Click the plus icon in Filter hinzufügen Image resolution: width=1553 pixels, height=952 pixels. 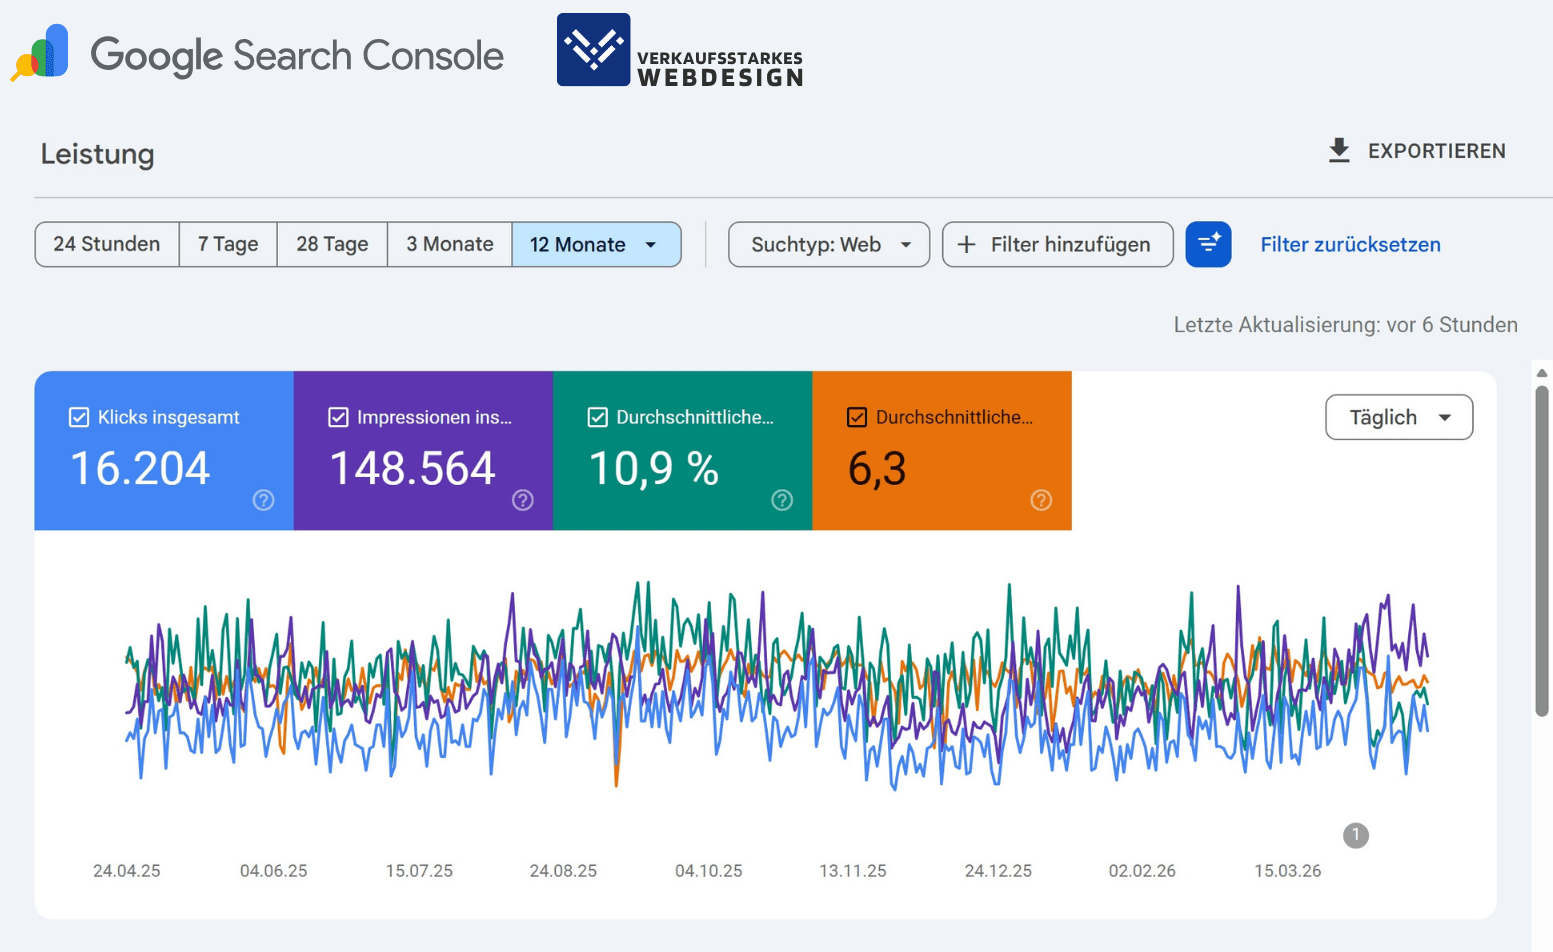point(966,244)
